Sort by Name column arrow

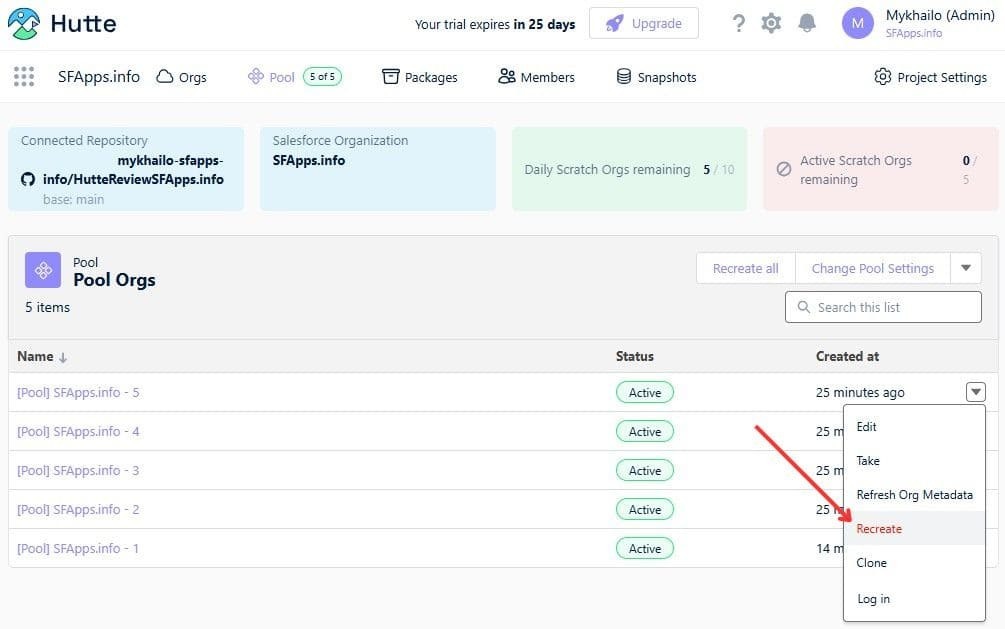point(63,358)
